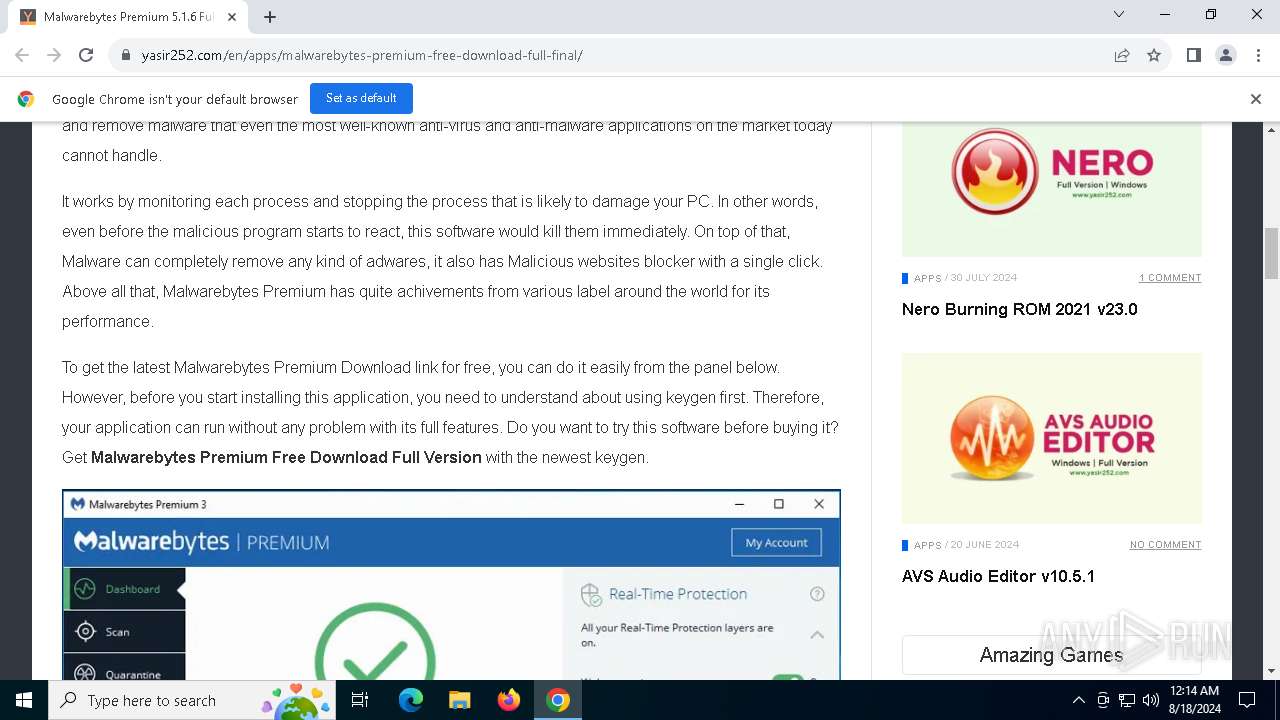This screenshot has height=720, width=1280.
Task: Click page scrollbar down arrow
Action: (x=1272, y=671)
